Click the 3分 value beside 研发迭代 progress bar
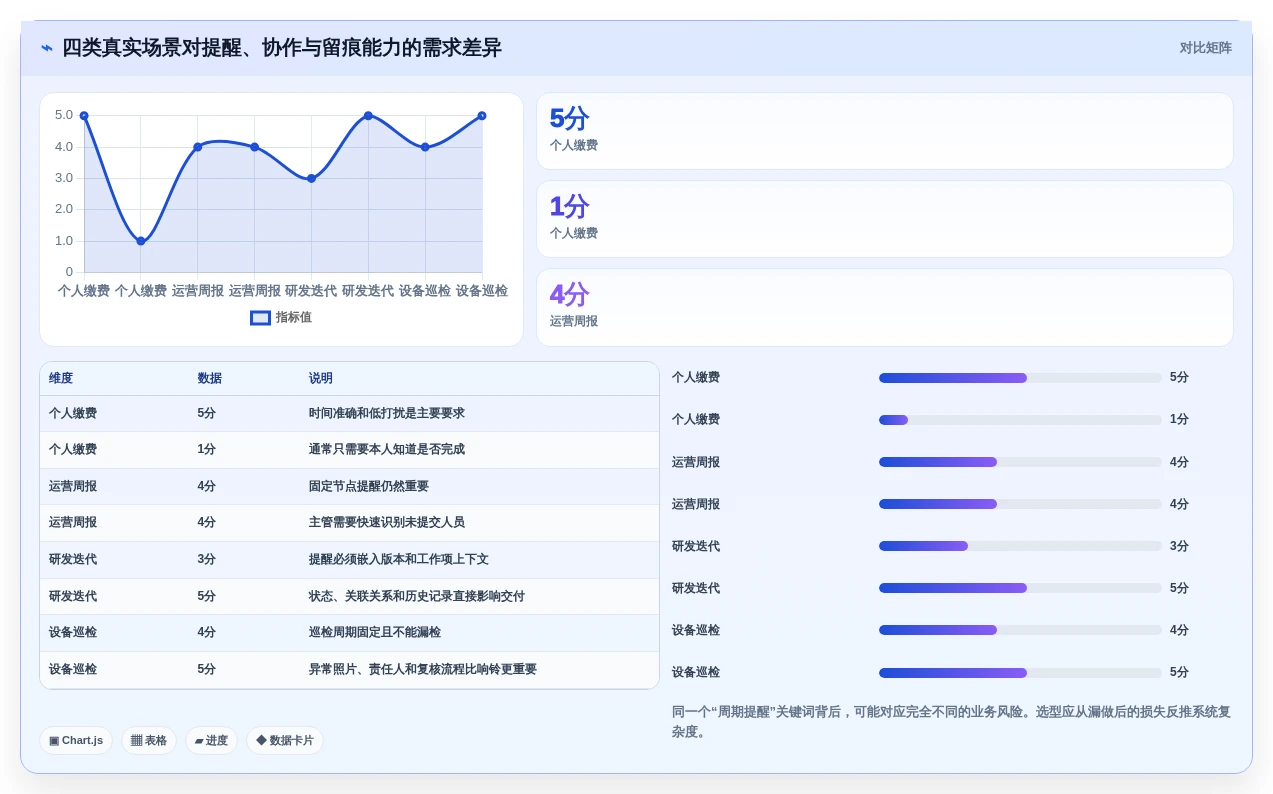1273x794 pixels. (x=1179, y=546)
